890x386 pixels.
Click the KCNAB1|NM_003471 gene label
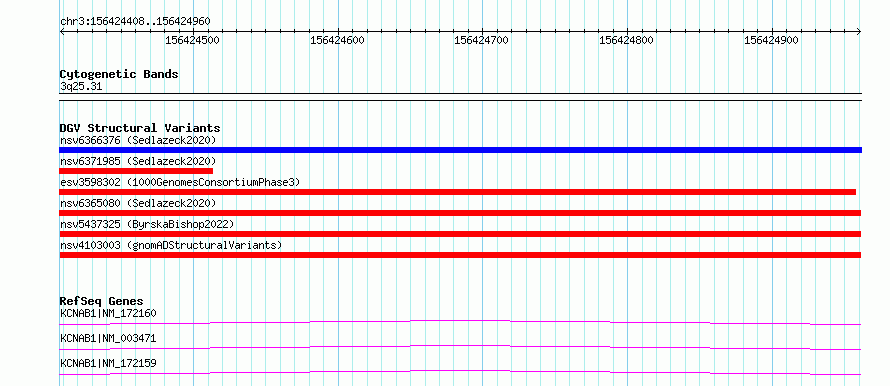coord(108,338)
